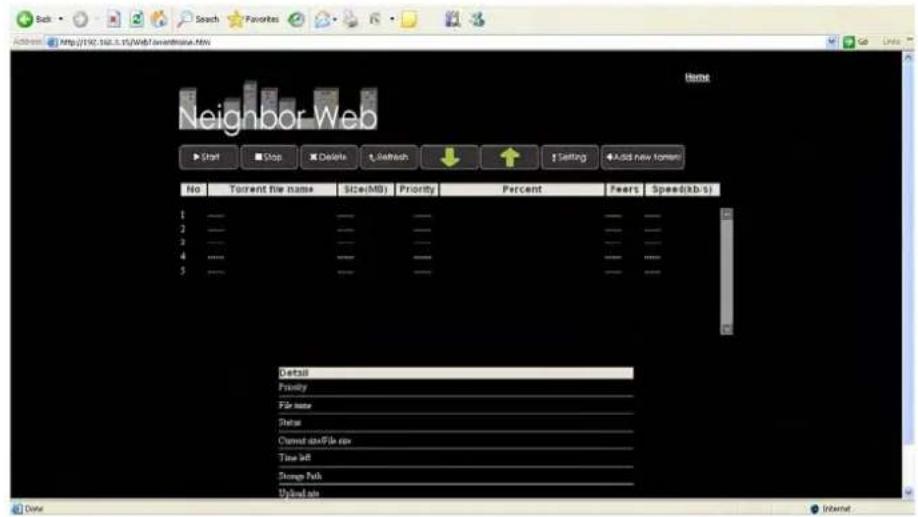Click the Neighbor Web logo
Image resolution: width=918 pixels, height=517 pixels.
pyautogui.click(x=278, y=106)
